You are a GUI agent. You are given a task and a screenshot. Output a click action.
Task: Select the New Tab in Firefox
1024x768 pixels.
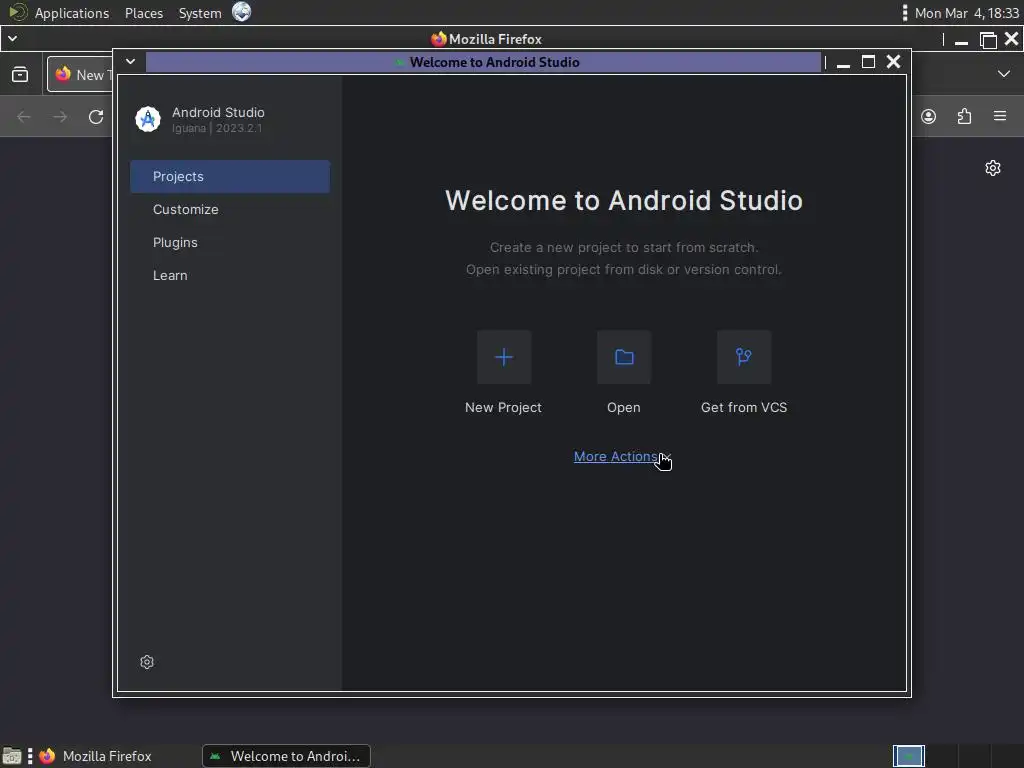click(x=81, y=74)
